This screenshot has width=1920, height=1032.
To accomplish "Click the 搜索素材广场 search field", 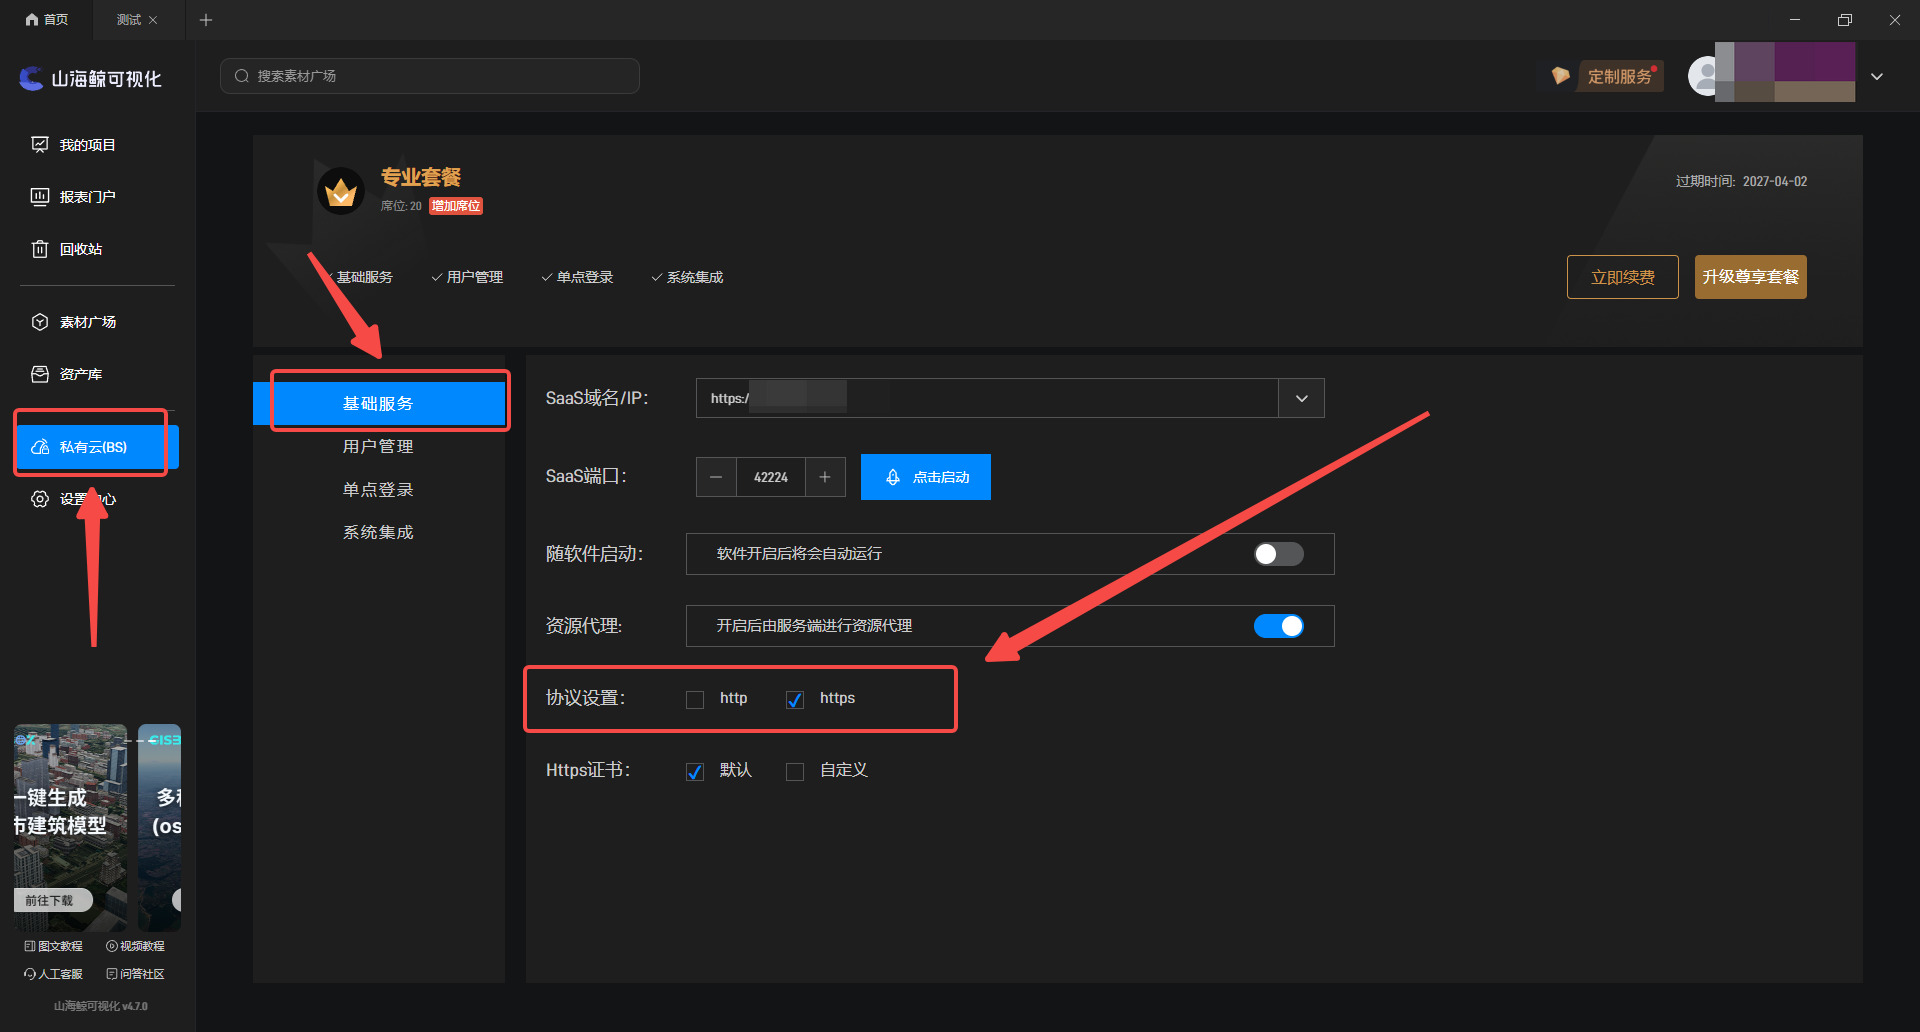I will tap(430, 76).
